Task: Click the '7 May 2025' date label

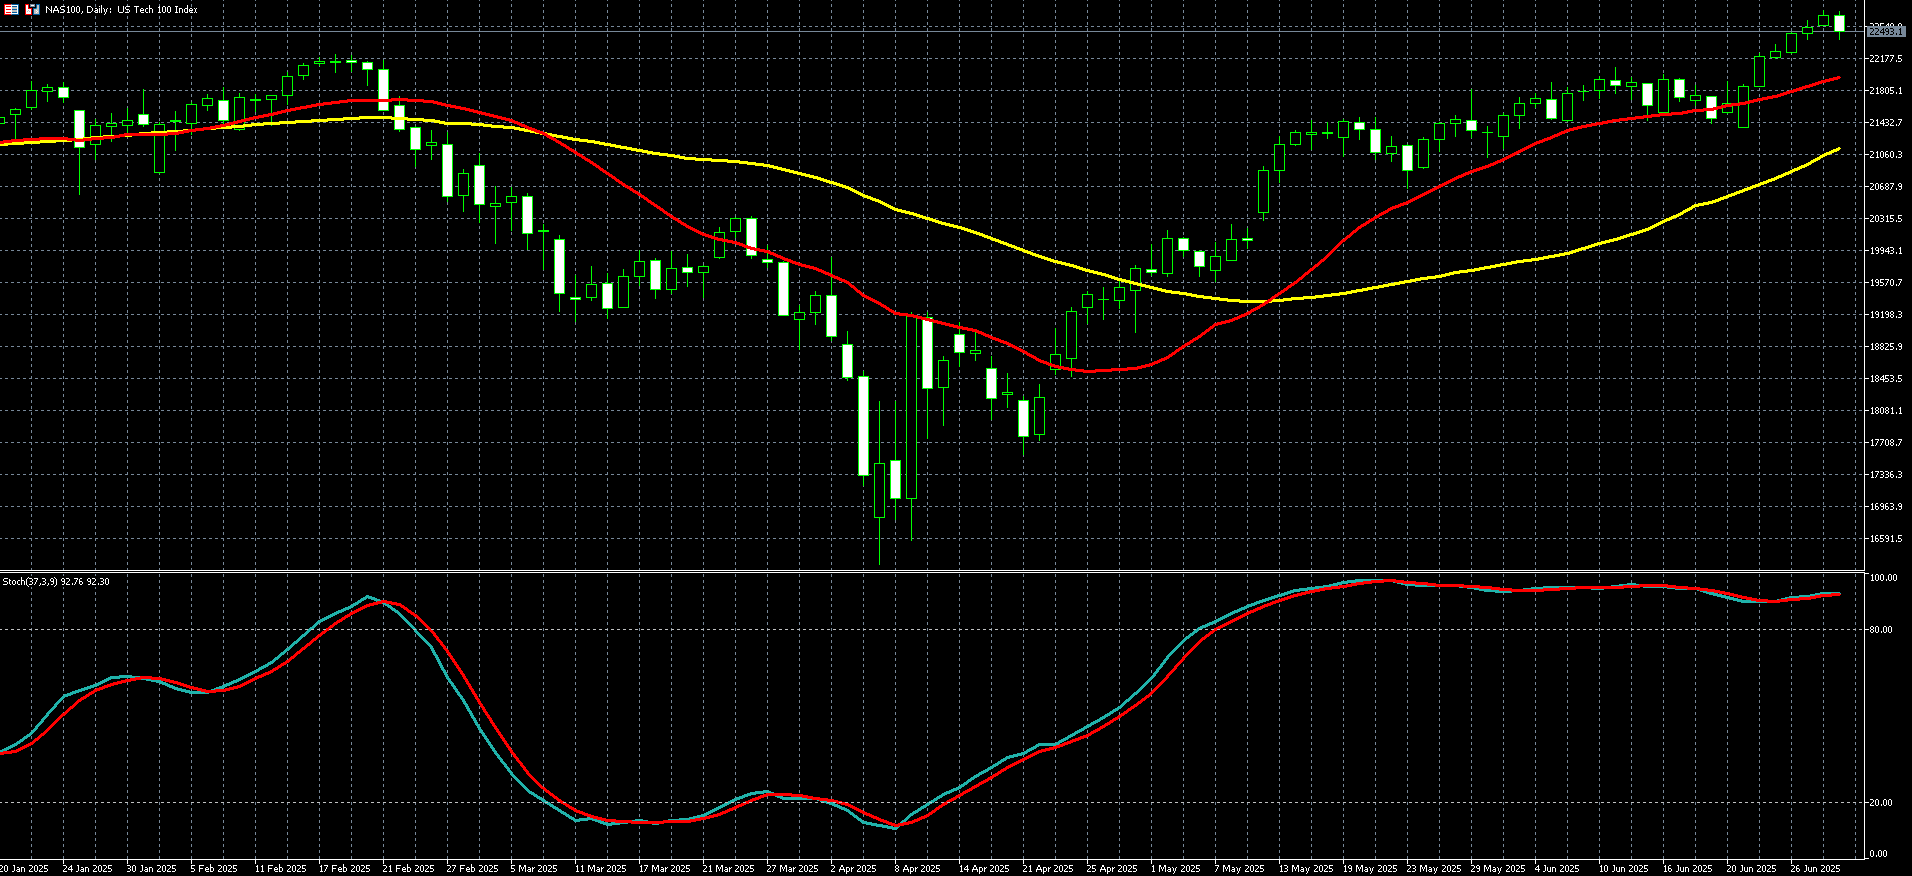Action: pos(1239,869)
